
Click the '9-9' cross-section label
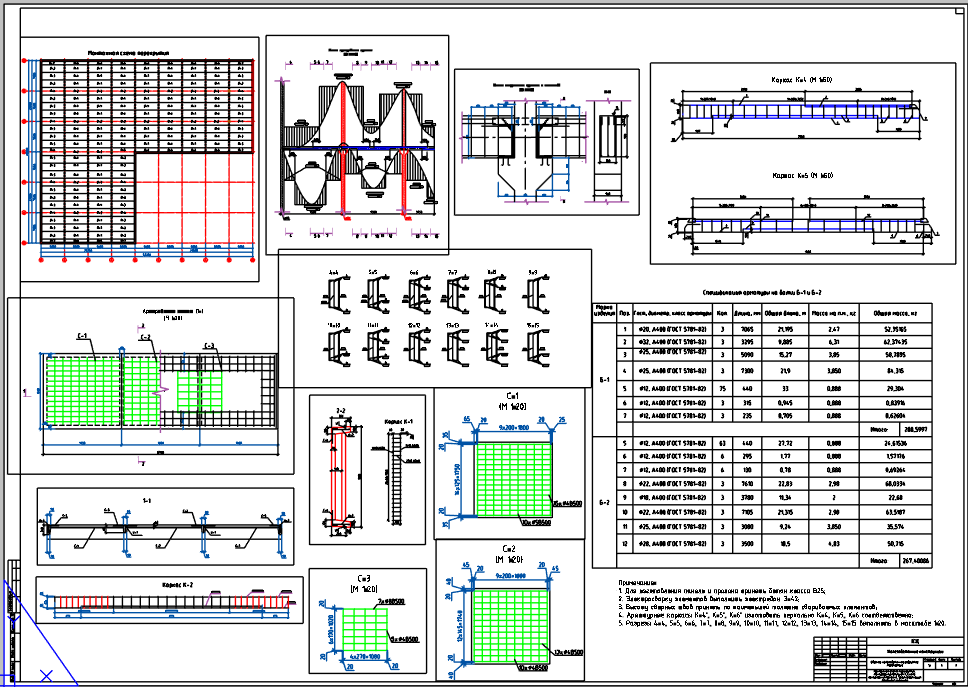533,272
